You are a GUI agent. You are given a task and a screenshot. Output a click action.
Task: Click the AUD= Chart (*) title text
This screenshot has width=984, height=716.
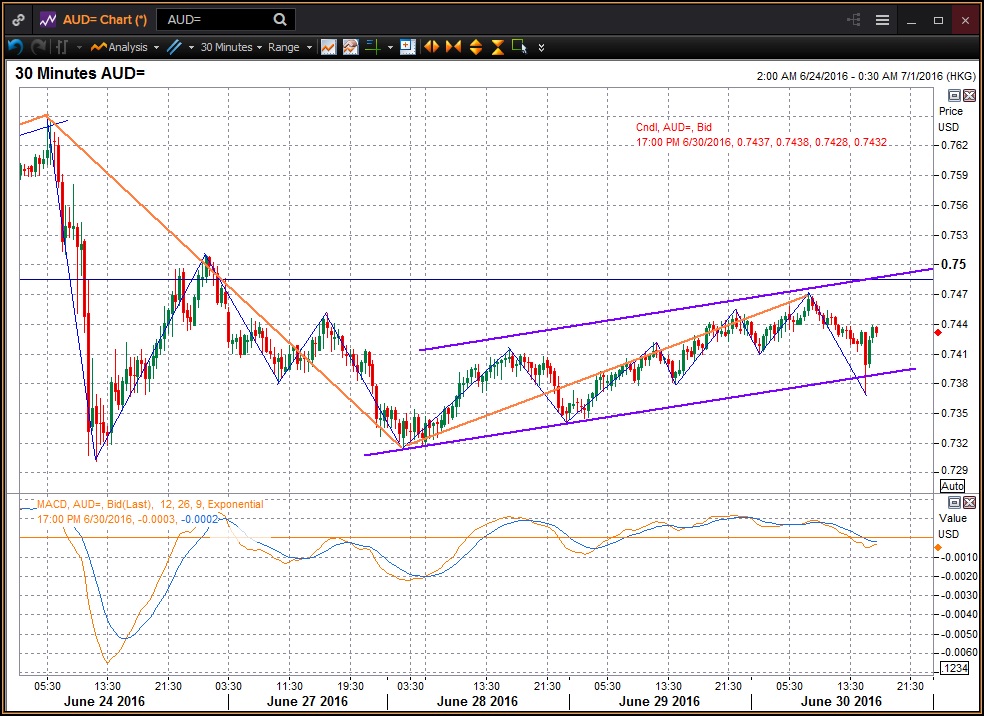105,19
